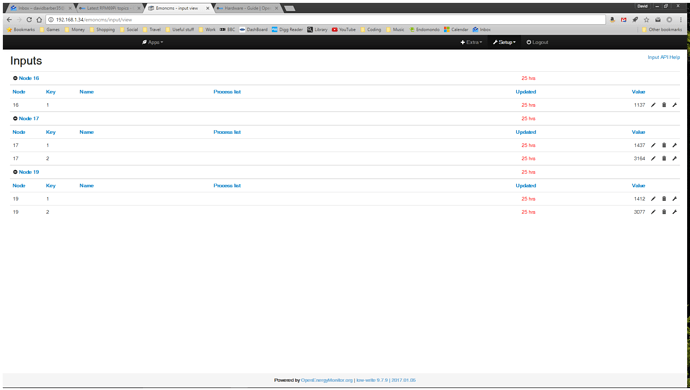Close the Emoncms input view tab
690x390 pixels.
pos(208,8)
